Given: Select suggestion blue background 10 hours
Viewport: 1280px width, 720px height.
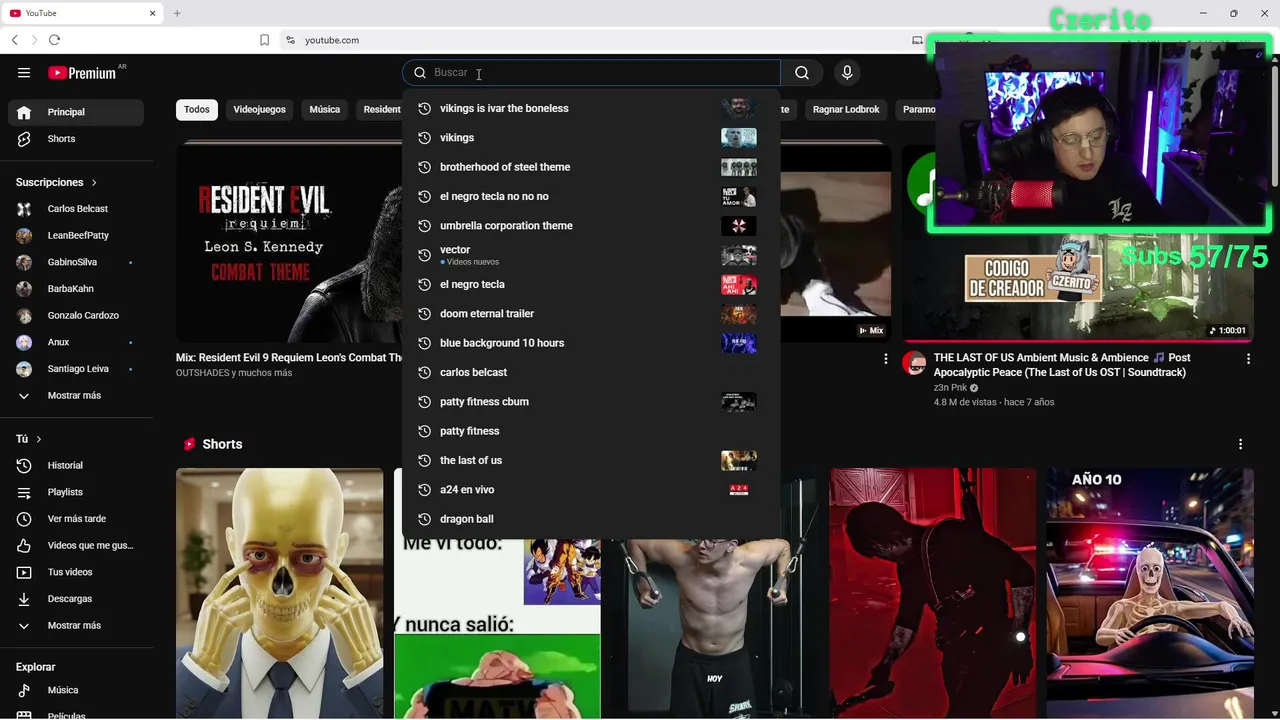Looking at the screenshot, I should tap(591, 343).
